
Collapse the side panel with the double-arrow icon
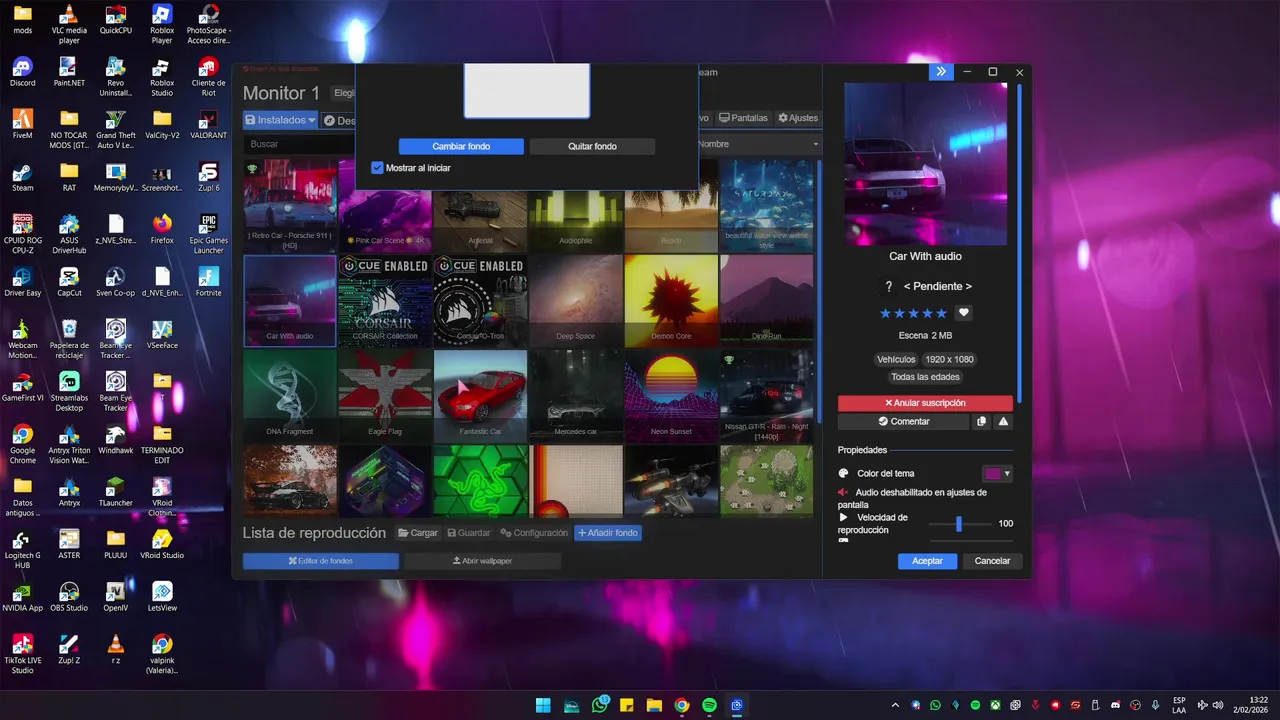tap(940, 72)
